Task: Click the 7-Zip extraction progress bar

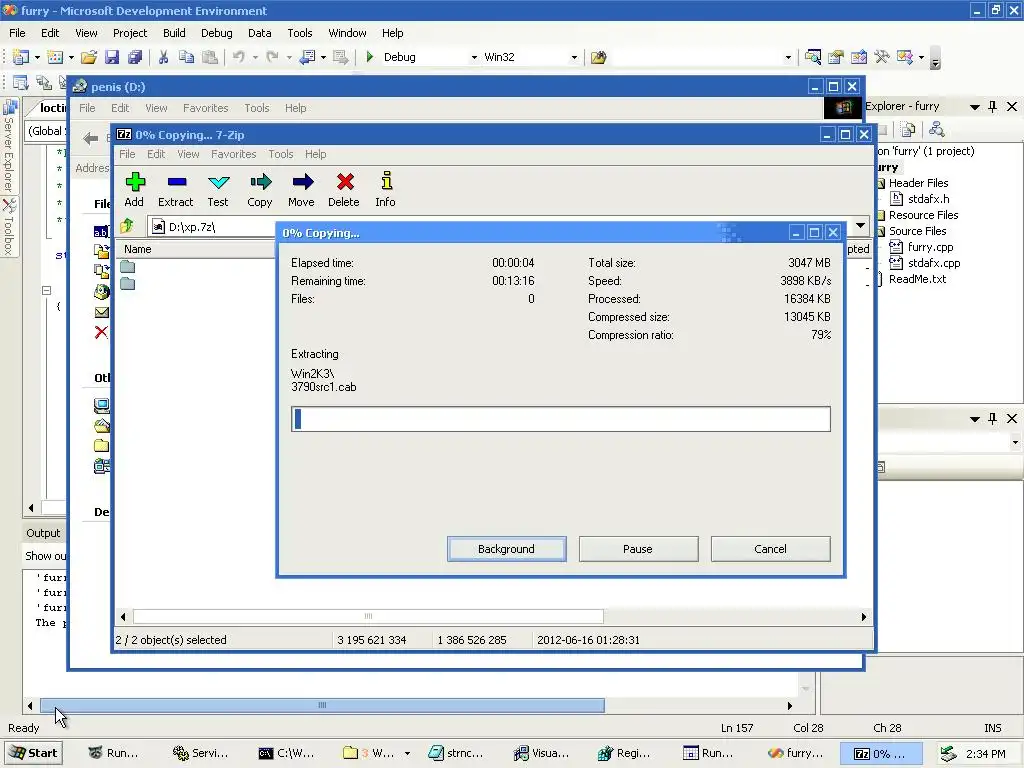Action: [x=561, y=419]
